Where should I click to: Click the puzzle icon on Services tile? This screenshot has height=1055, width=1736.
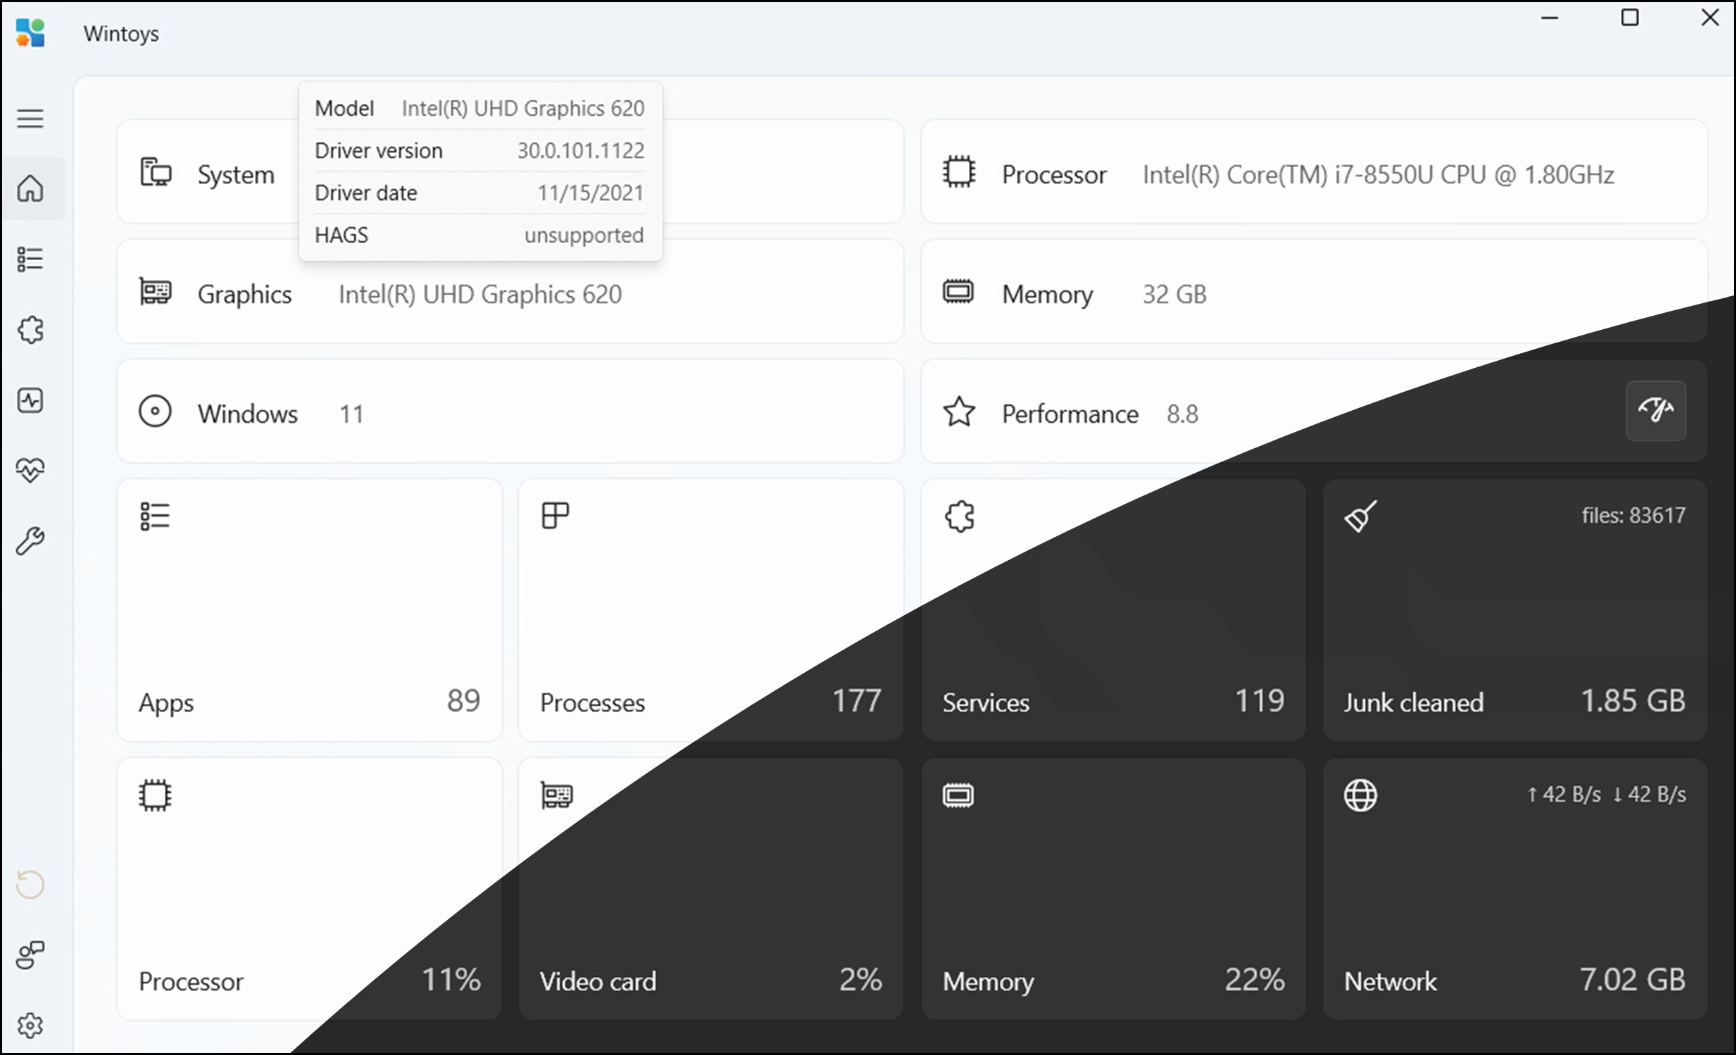coord(959,516)
